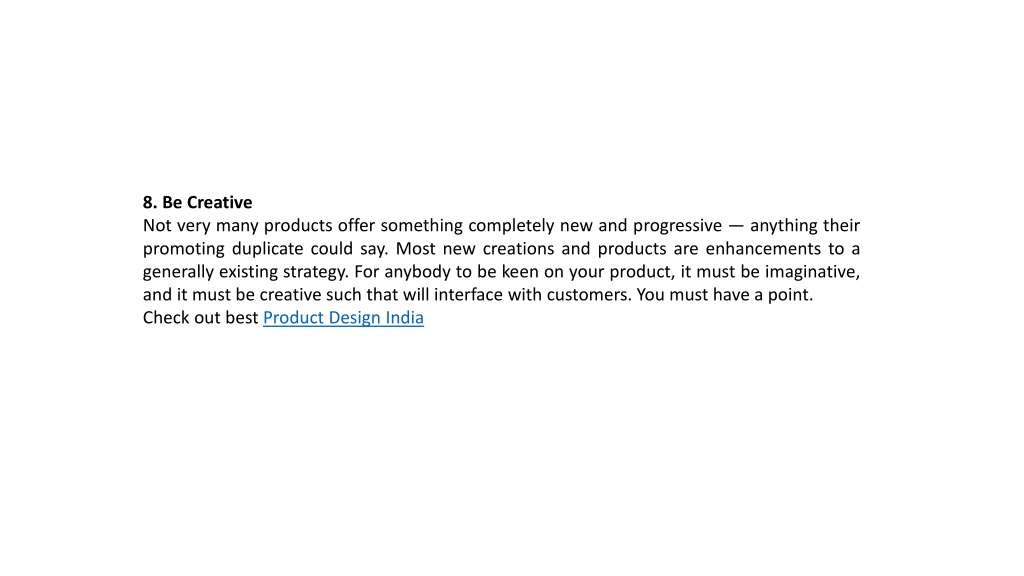The width and height of the screenshot is (1024, 576).
Task: Click the word 'anybody' in the paragraph
Action: click(417, 272)
